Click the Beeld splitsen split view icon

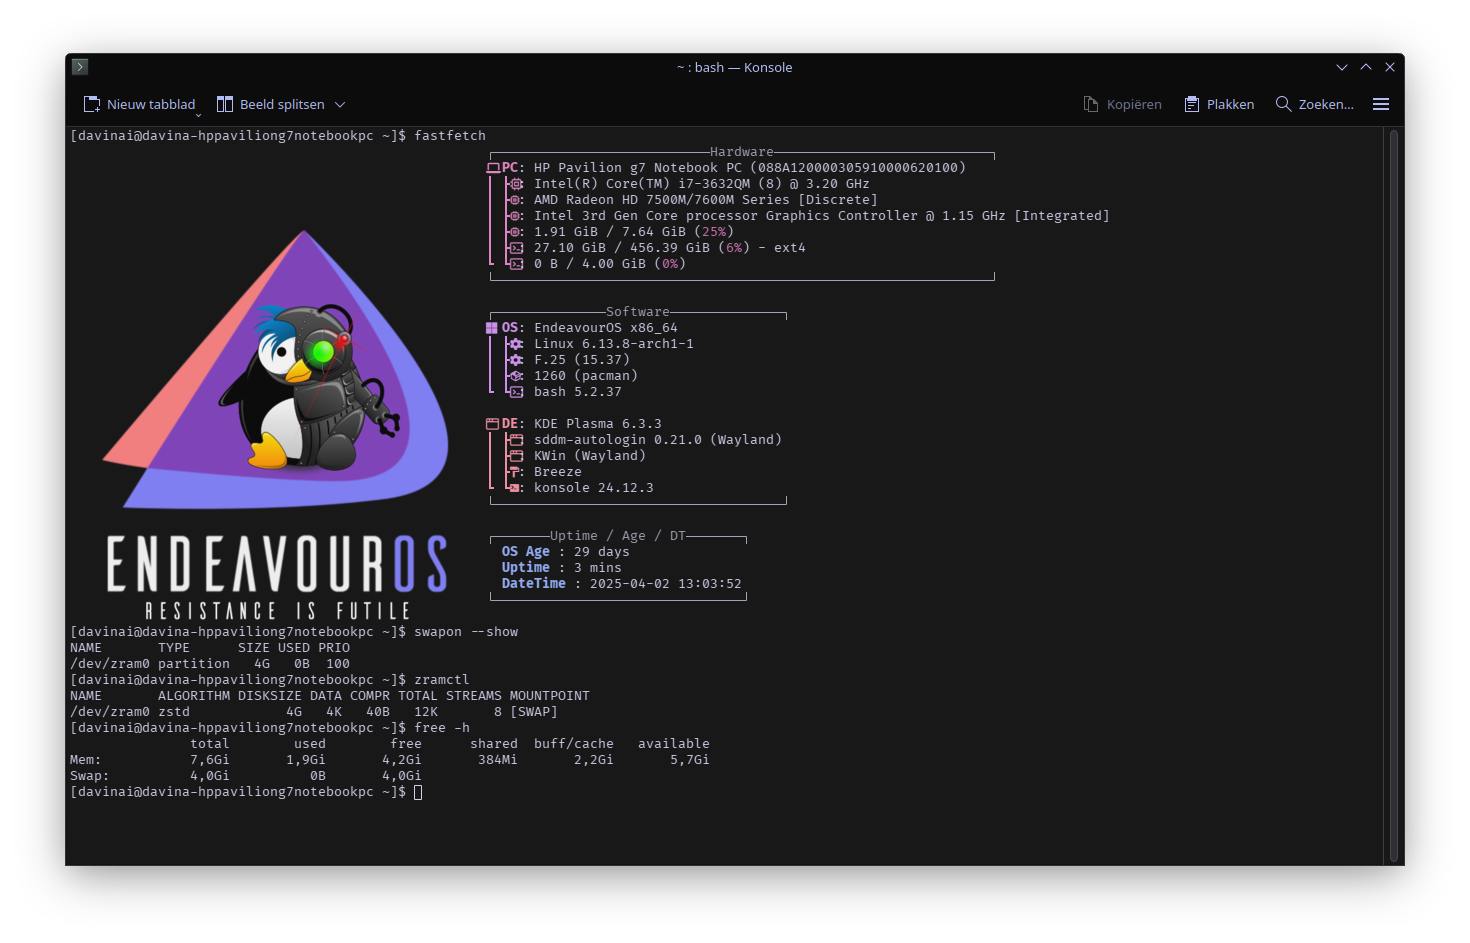(225, 104)
